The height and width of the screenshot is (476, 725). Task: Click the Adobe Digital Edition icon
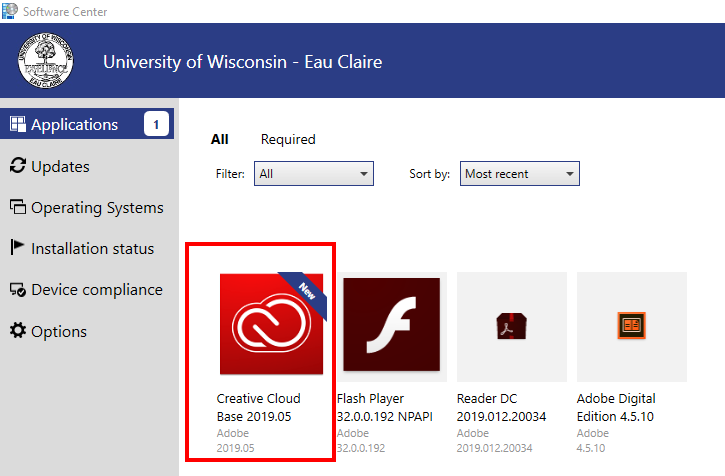(x=631, y=326)
